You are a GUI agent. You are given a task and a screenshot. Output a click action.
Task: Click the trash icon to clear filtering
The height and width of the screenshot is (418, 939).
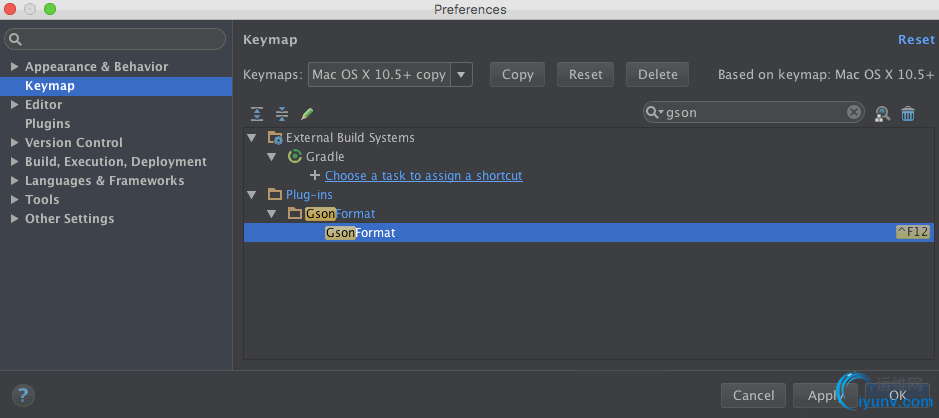coord(908,114)
